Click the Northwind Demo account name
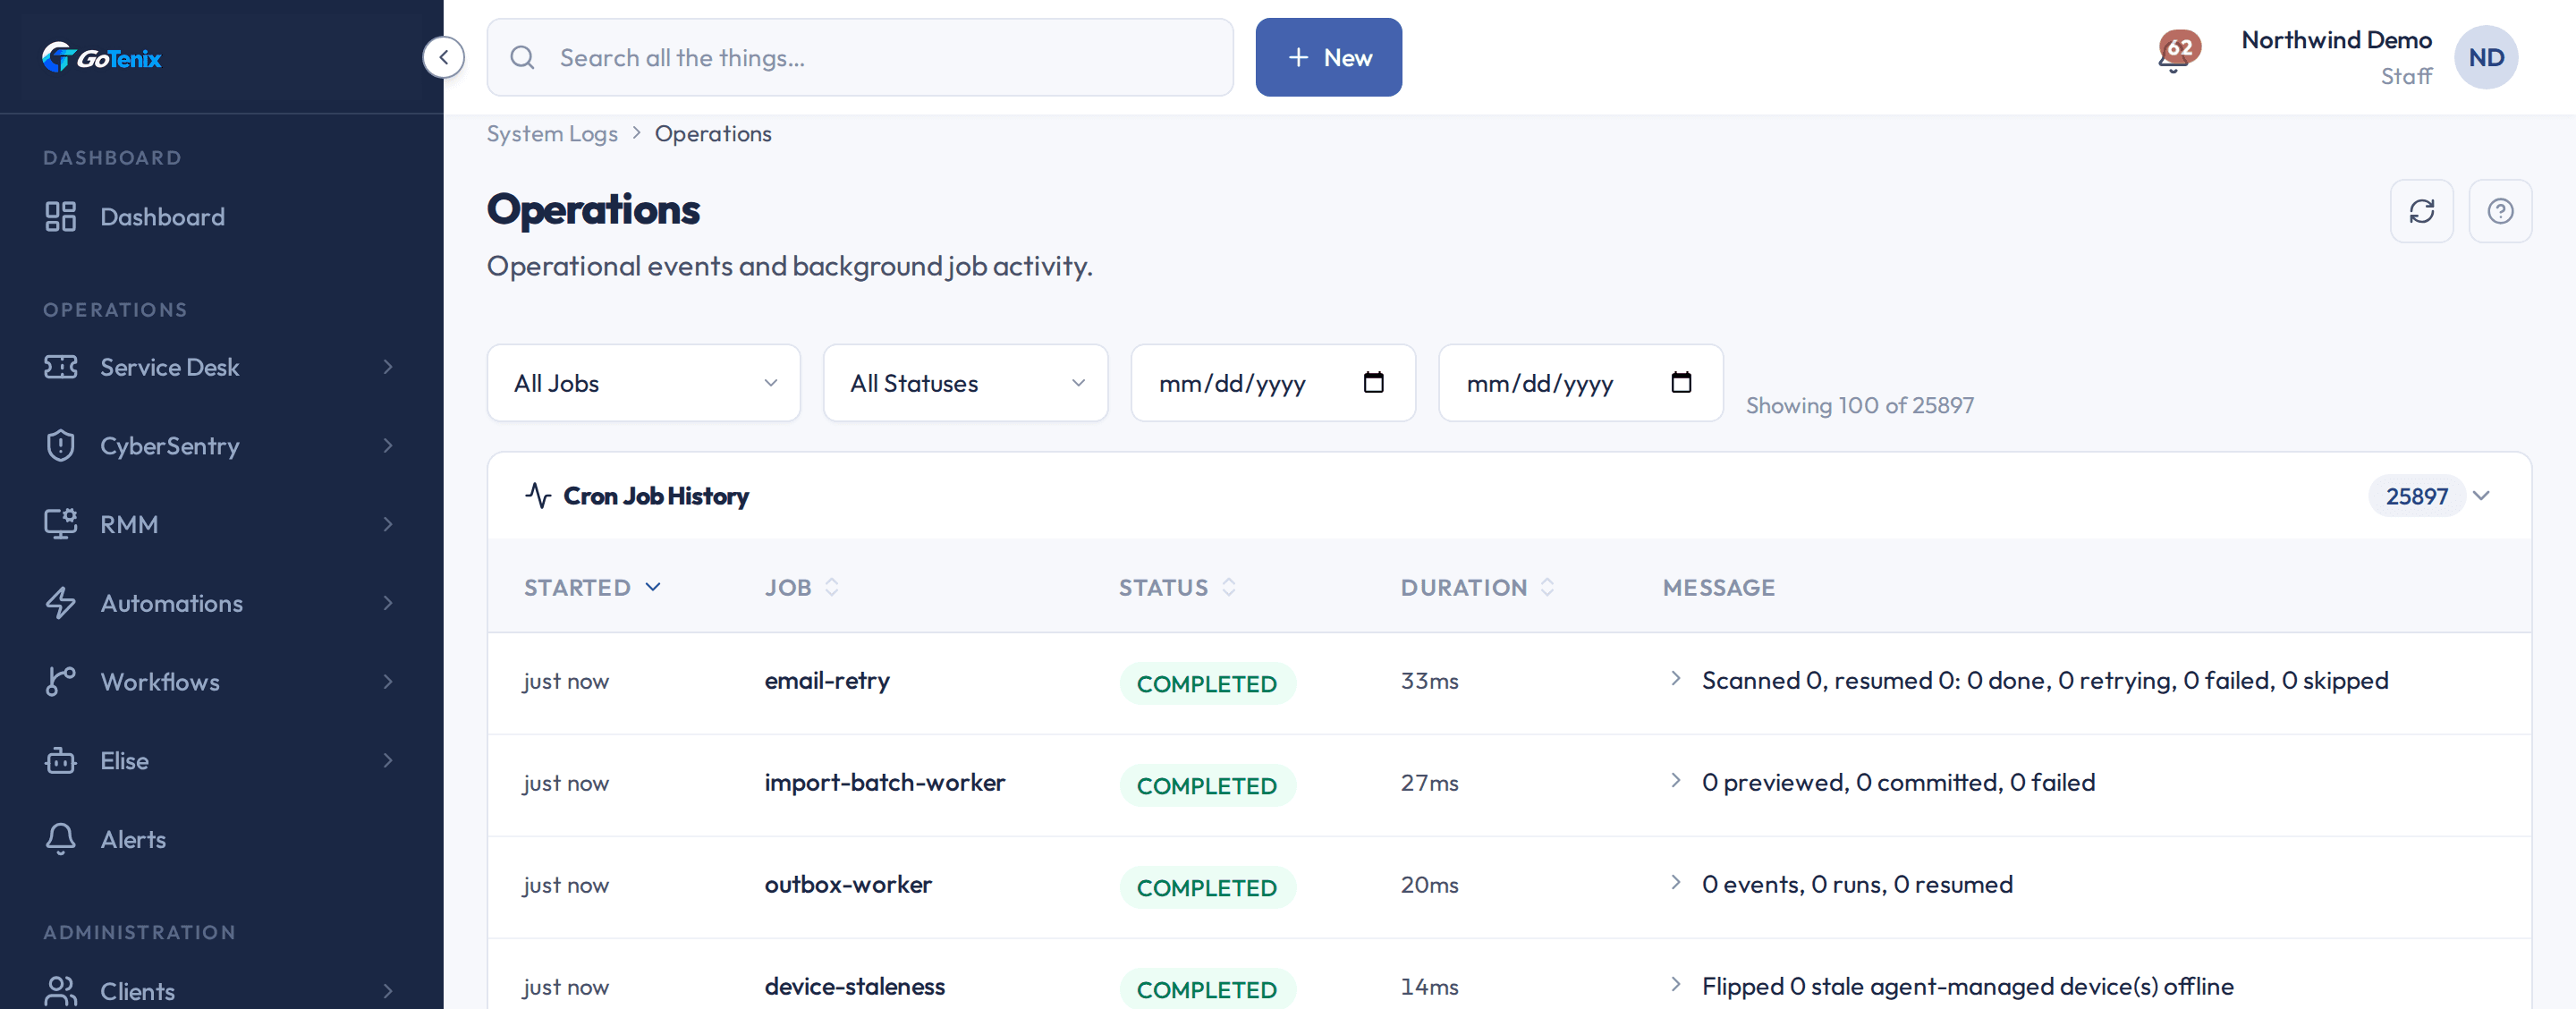 2336,40
